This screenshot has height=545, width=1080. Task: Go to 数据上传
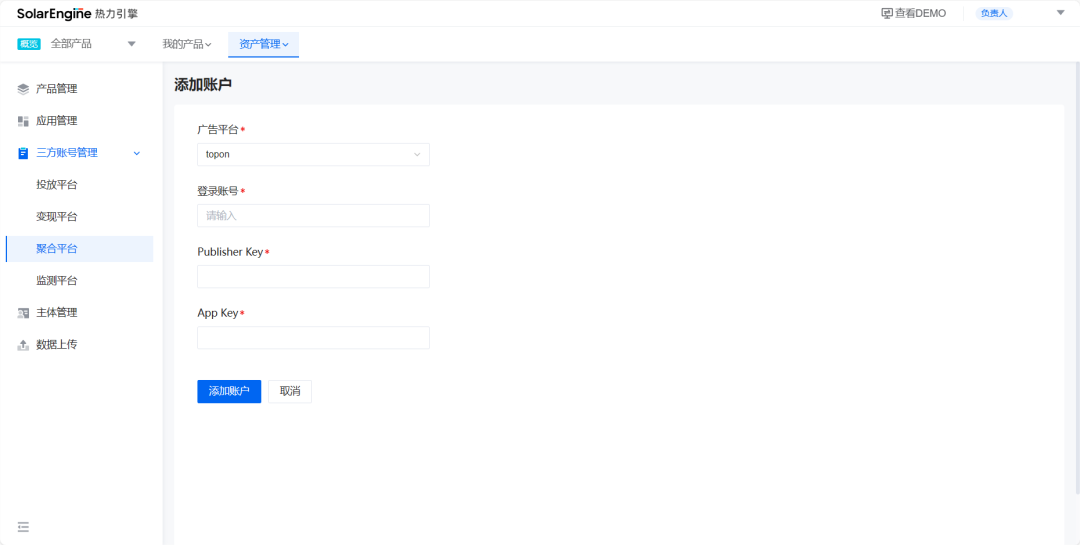click(56, 345)
